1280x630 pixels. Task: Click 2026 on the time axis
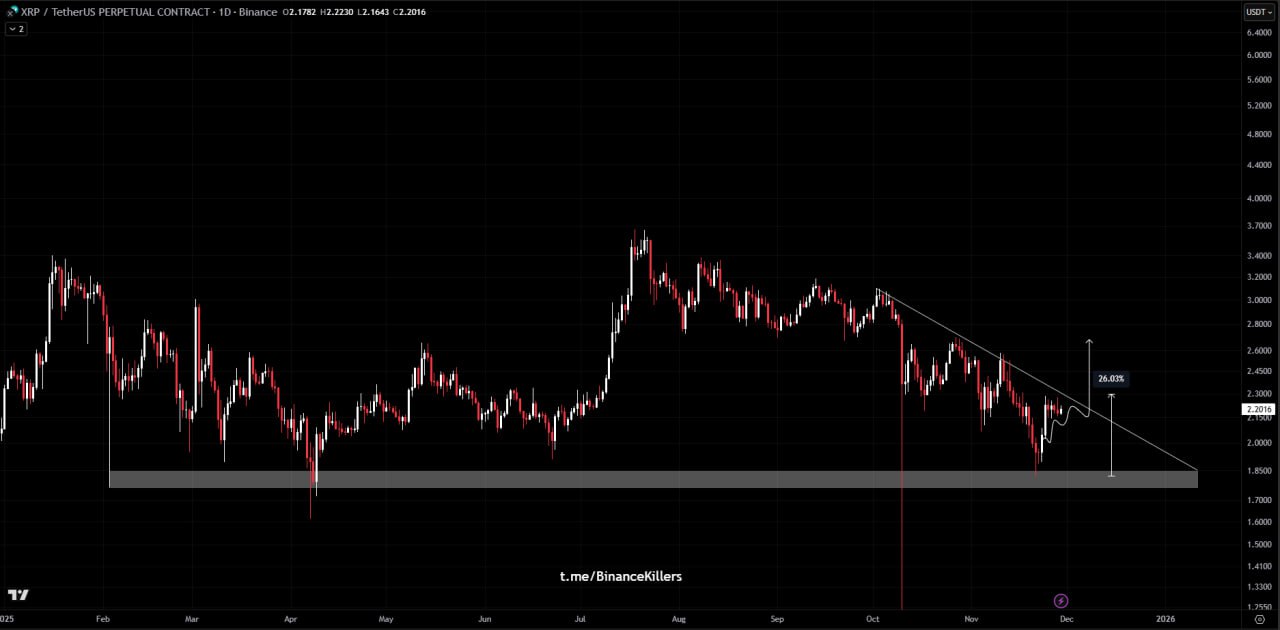(x=1166, y=619)
